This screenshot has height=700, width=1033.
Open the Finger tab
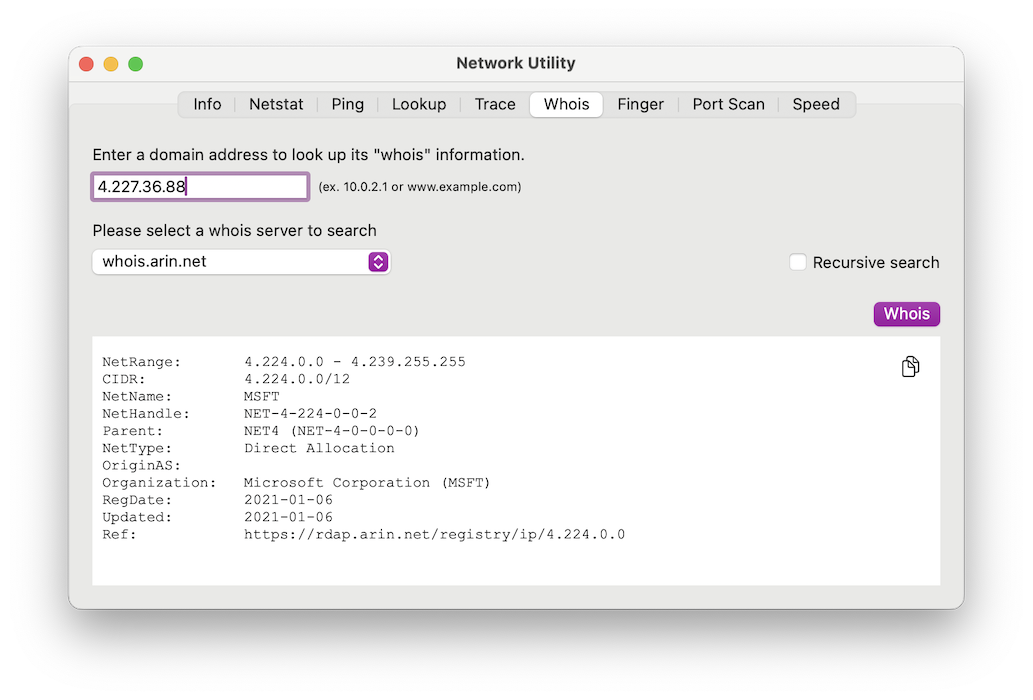click(x=640, y=104)
